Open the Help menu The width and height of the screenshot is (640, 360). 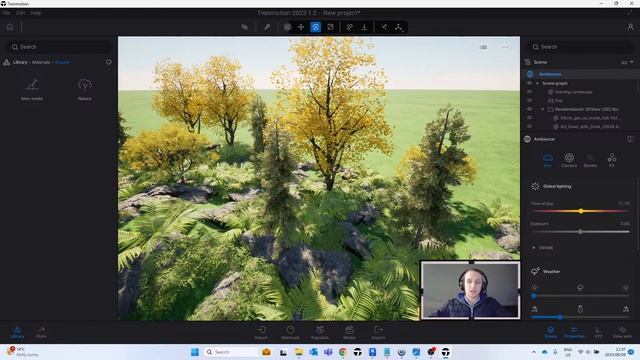tap(36, 13)
